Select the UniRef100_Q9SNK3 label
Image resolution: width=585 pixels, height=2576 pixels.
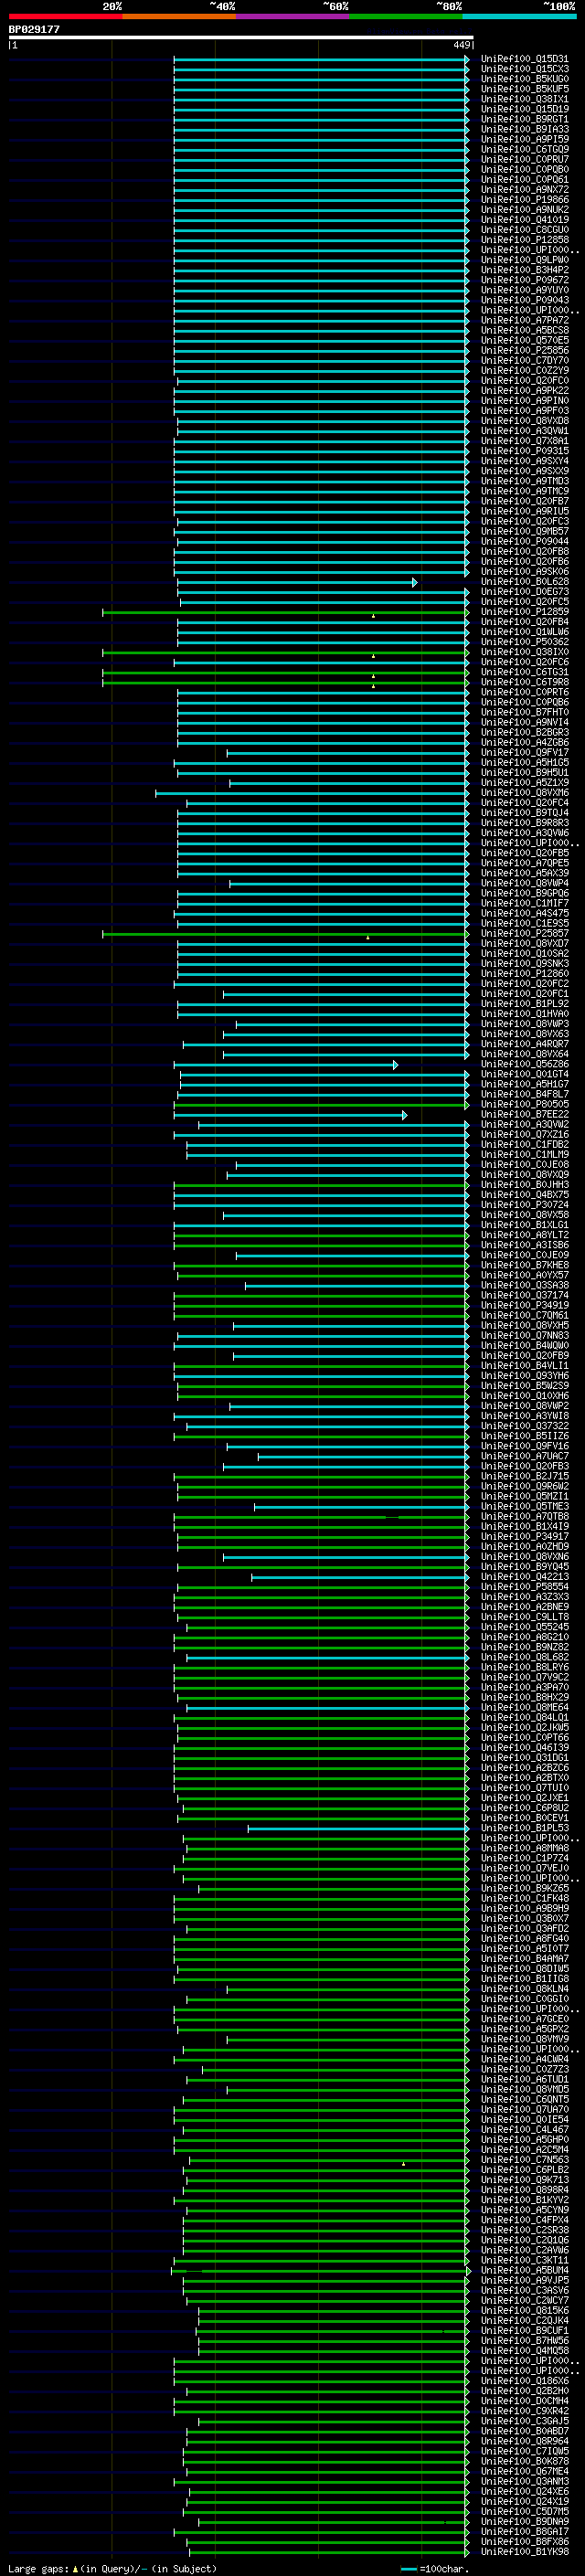pos(525,963)
